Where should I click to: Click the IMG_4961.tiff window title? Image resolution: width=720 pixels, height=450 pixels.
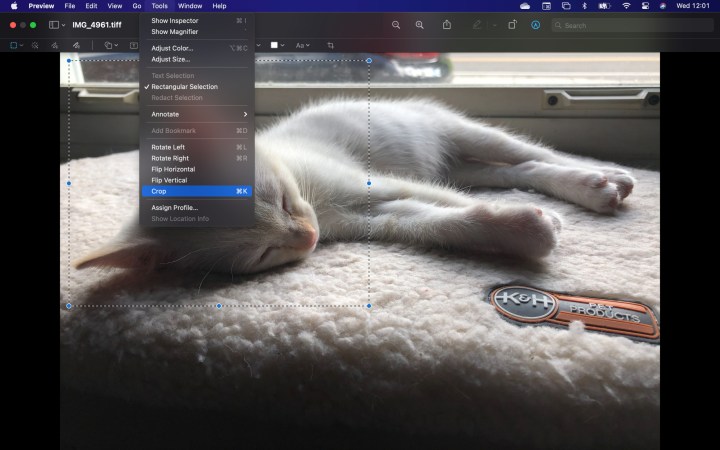97,25
